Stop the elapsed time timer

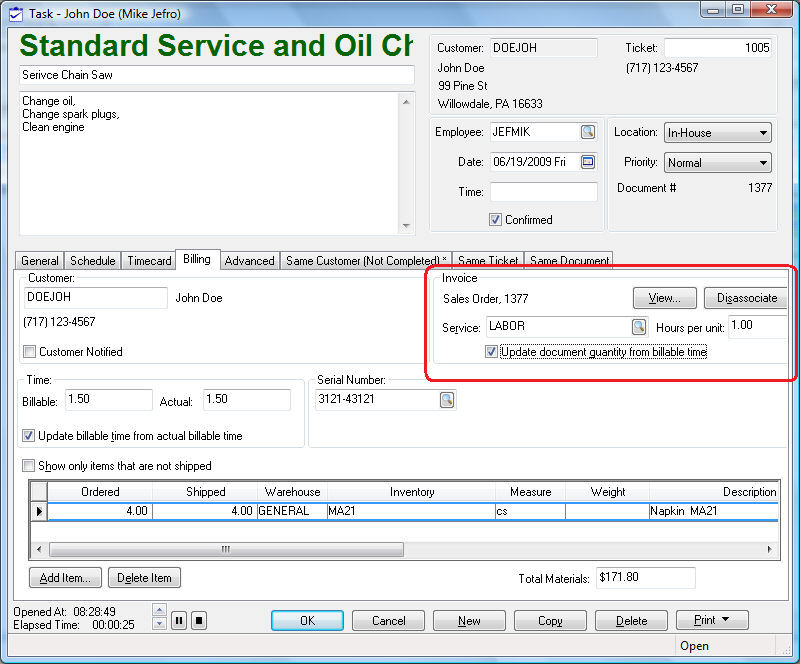[x=199, y=620]
